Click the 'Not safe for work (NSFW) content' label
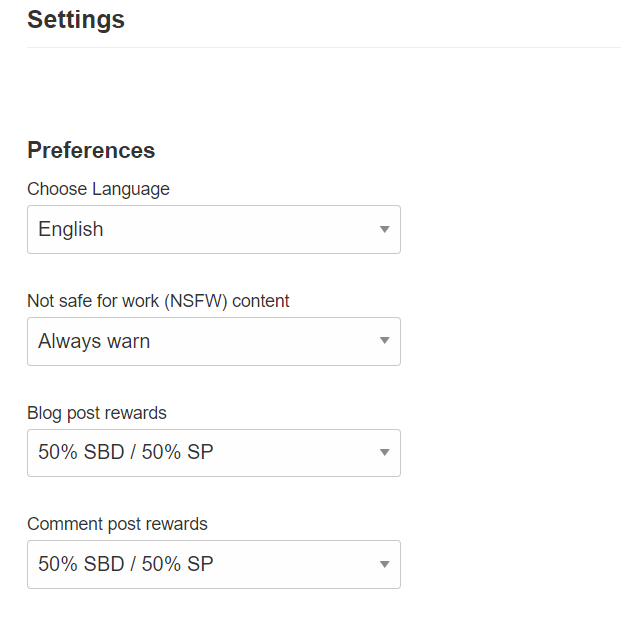The height and width of the screenshot is (620, 621). click(x=158, y=301)
